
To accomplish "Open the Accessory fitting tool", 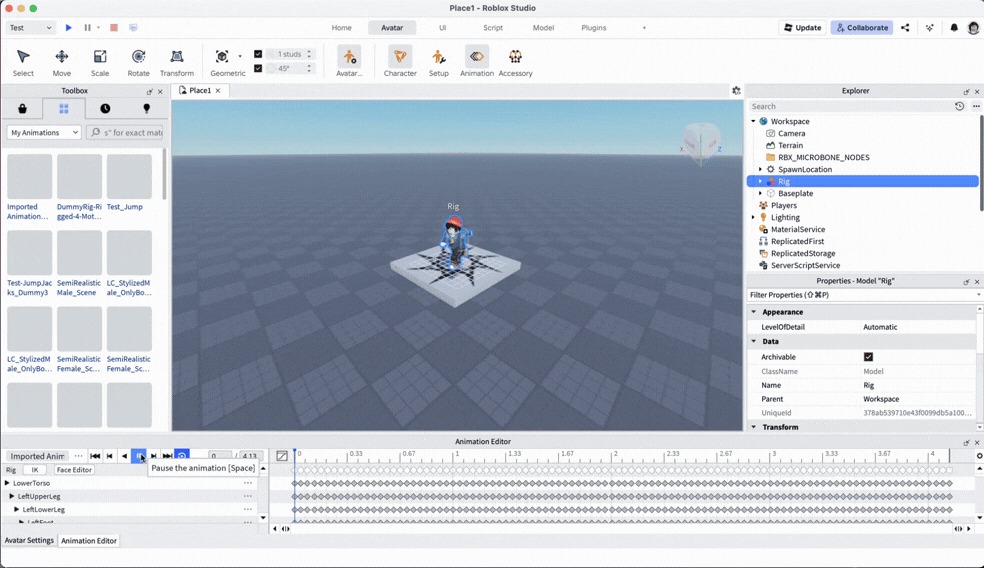I will 515,63.
